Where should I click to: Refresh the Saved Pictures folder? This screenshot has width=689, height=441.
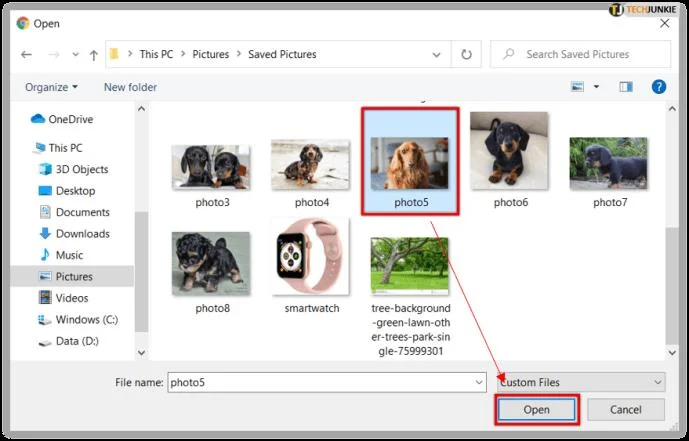coord(466,54)
